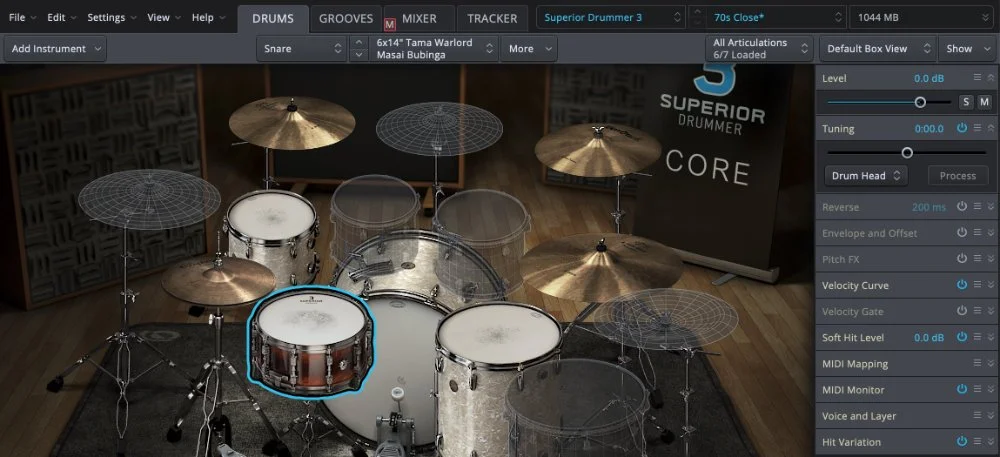Expand the Velocity Curve section chevron
Screen dimensions: 1000x457
click(x=991, y=285)
